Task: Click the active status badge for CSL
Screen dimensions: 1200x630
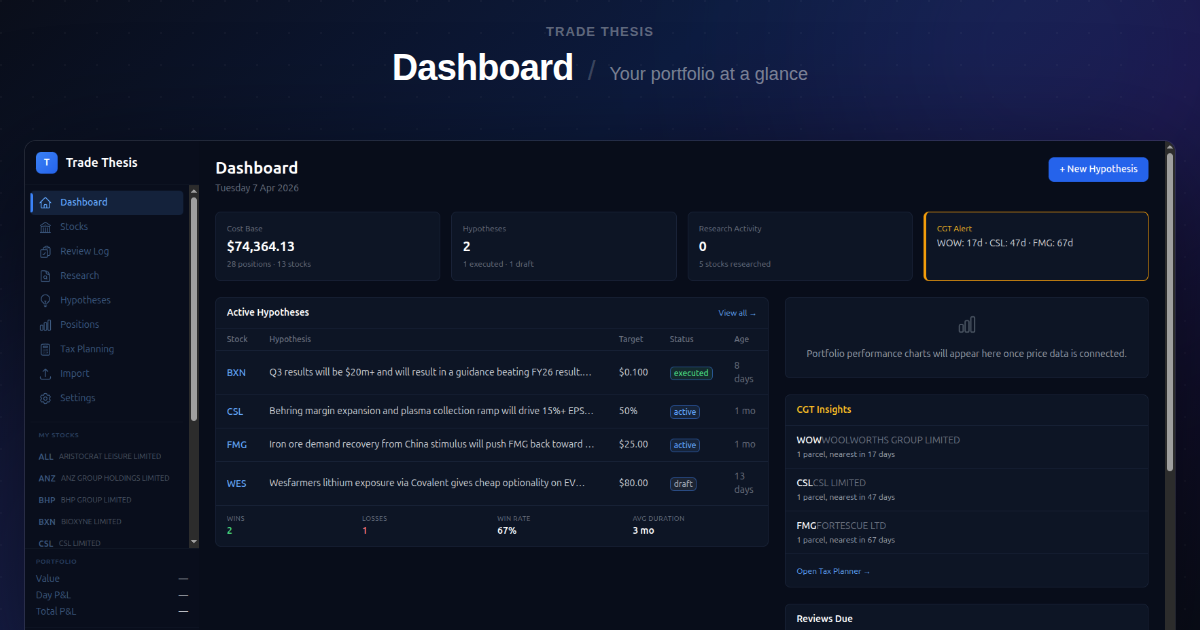Action: pos(685,412)
